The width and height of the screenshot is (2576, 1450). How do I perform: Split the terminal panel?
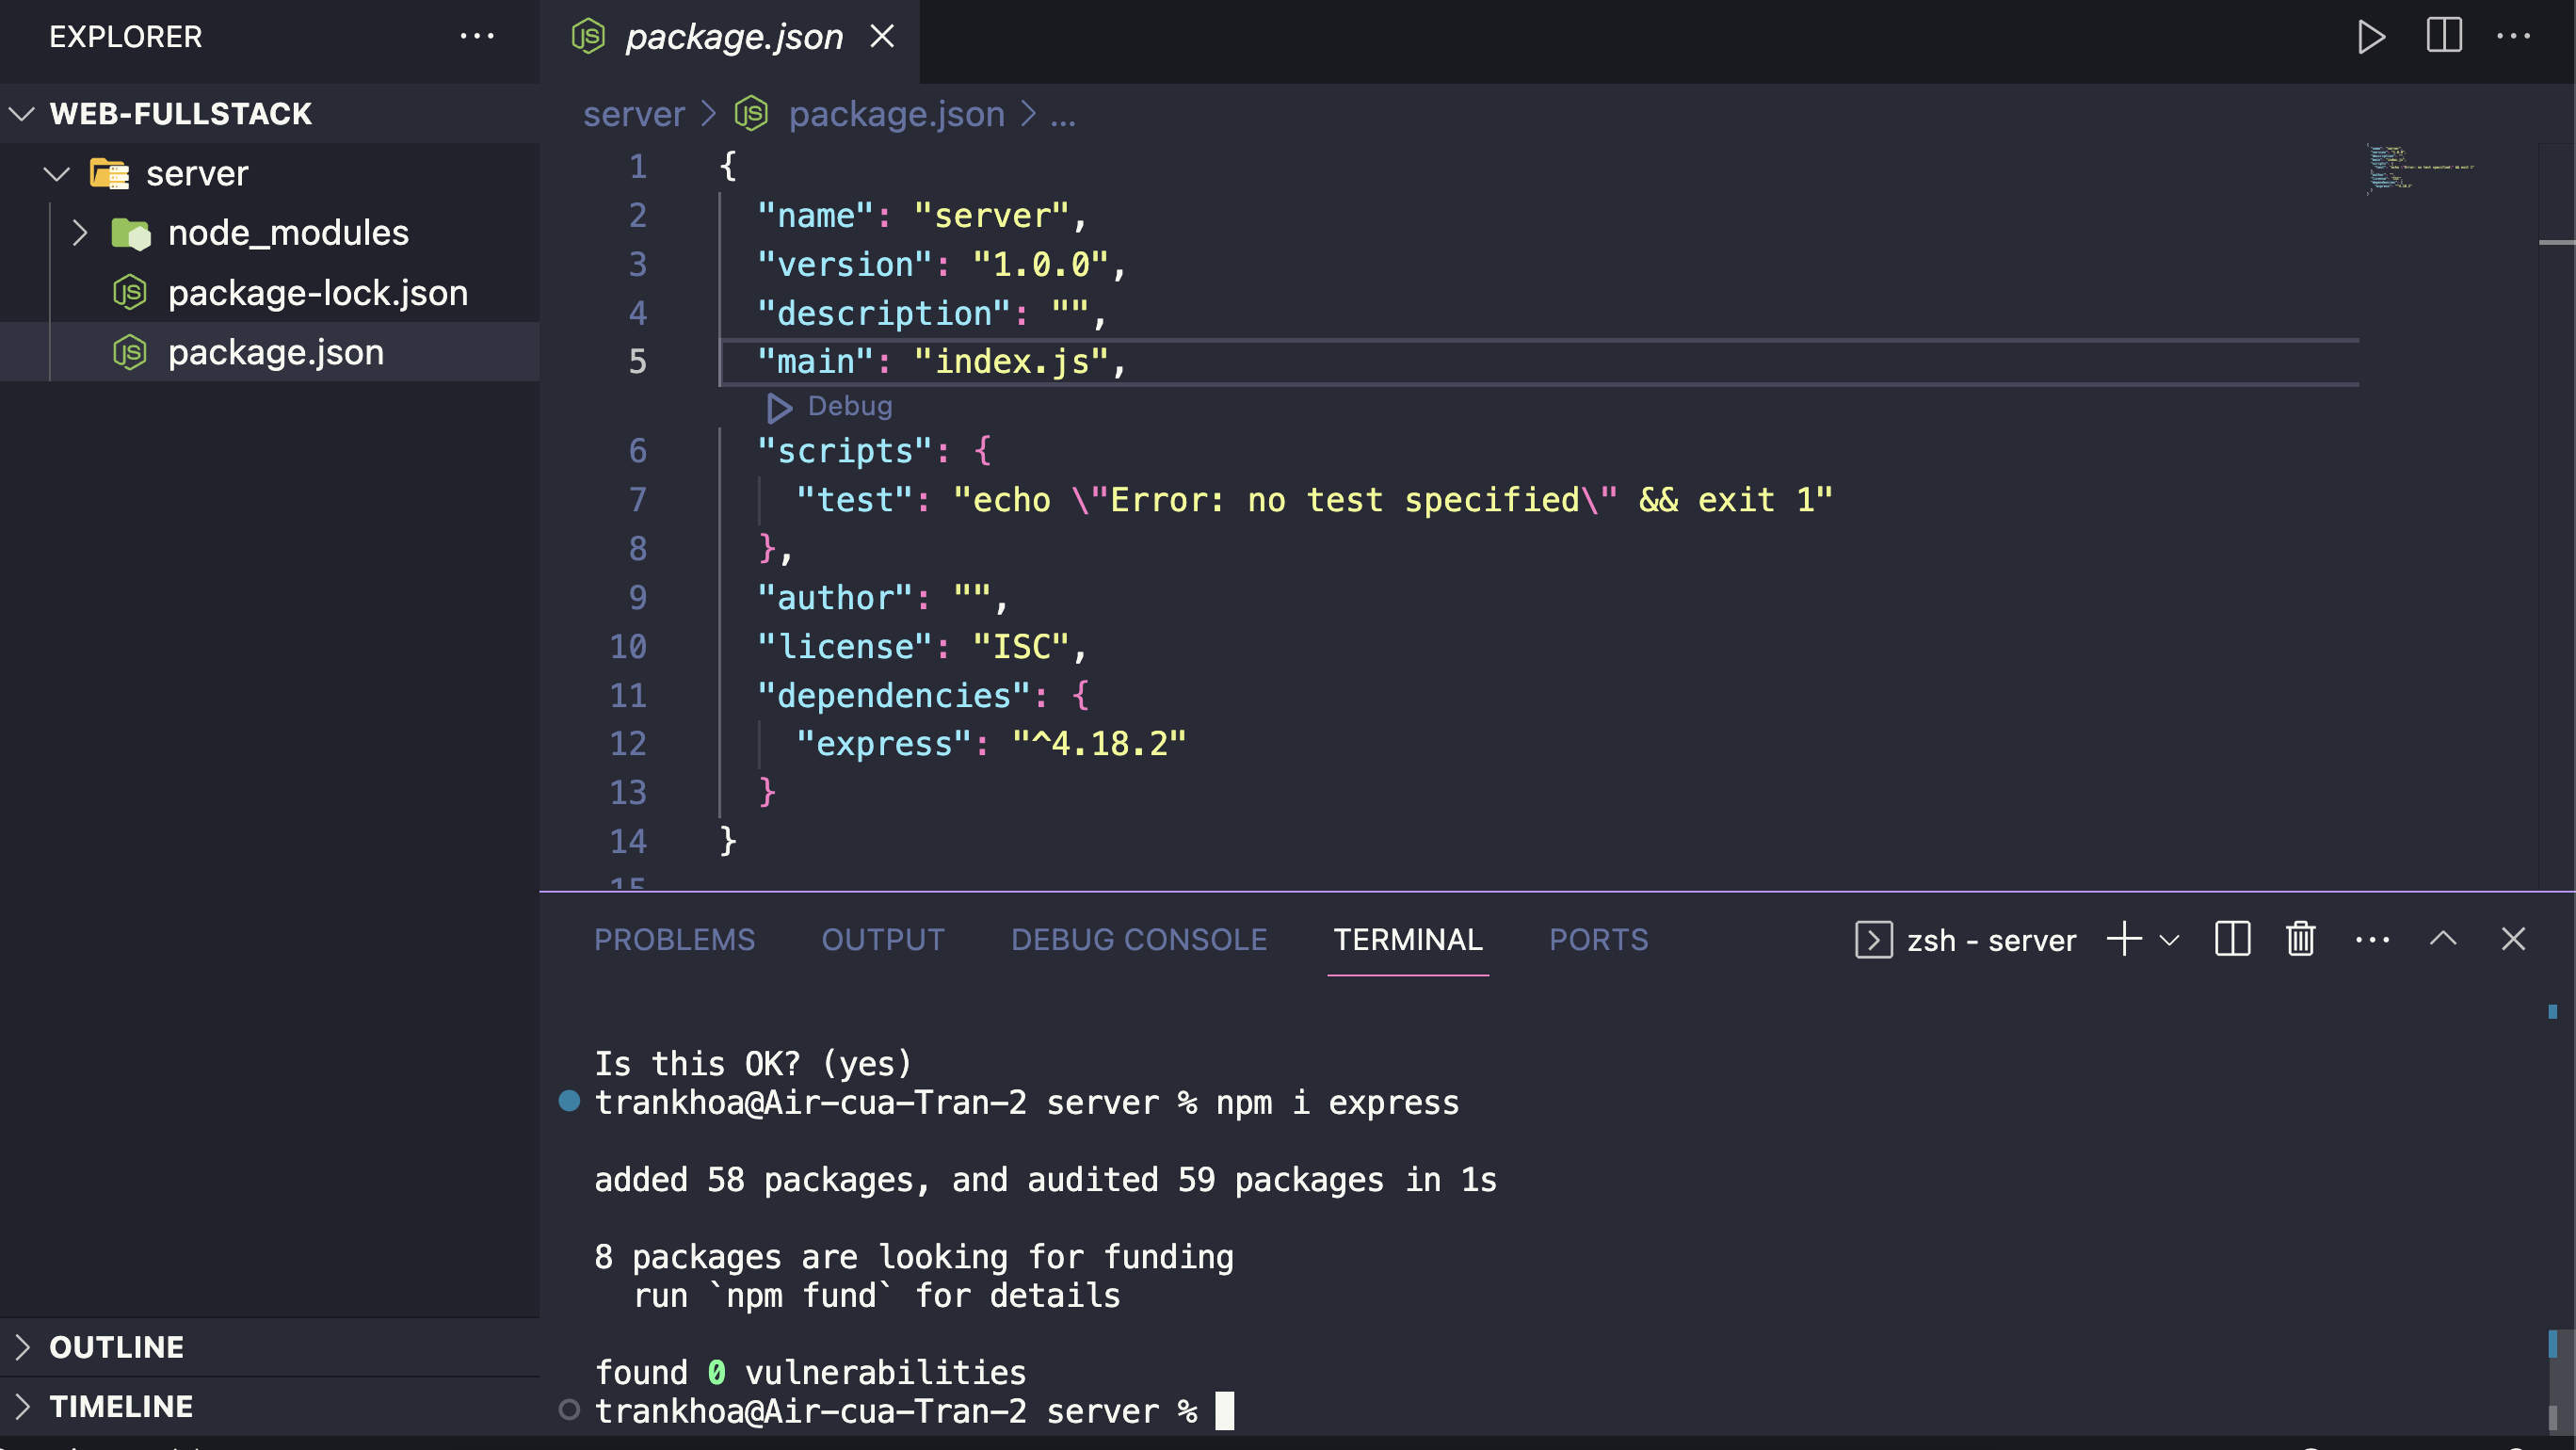click(x=2232, y=939)
